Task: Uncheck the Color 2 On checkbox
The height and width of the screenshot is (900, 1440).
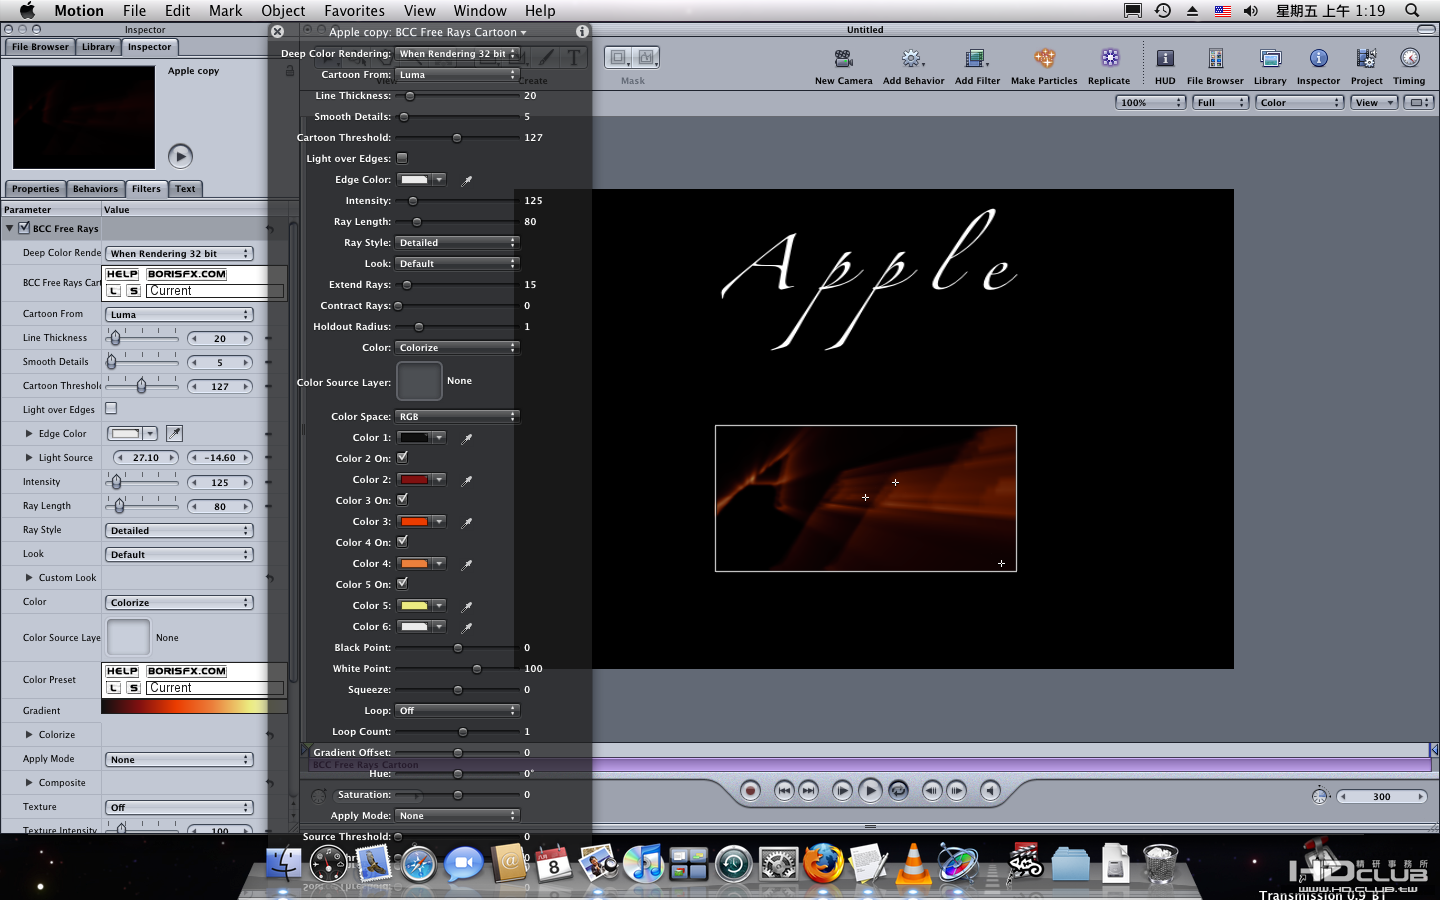Action: [402, 458]
